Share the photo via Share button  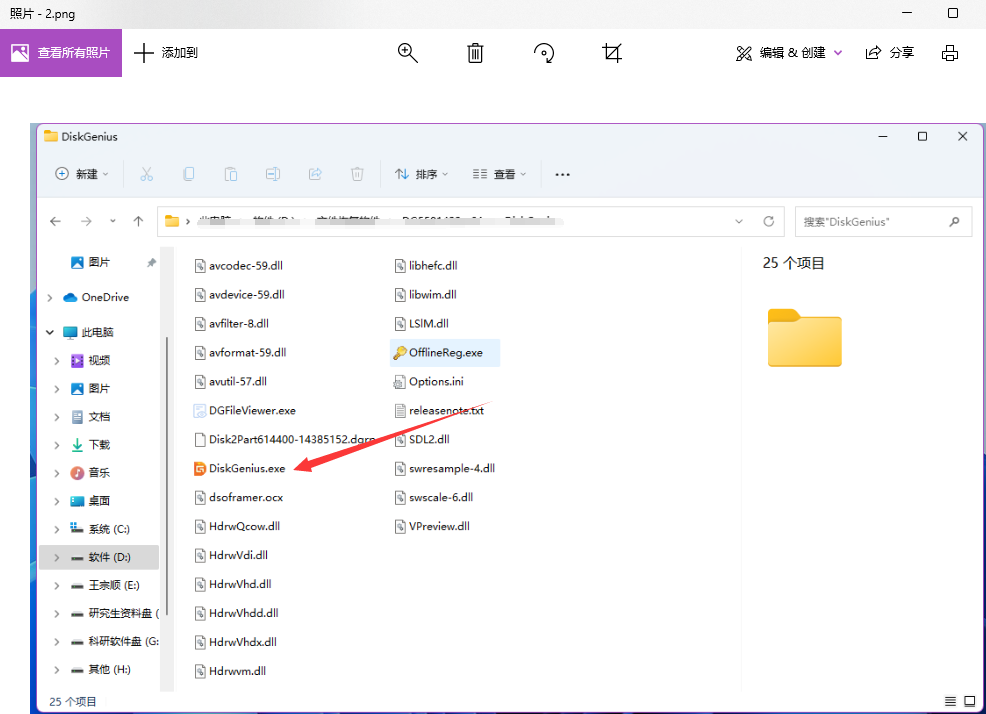click(890, 53)
